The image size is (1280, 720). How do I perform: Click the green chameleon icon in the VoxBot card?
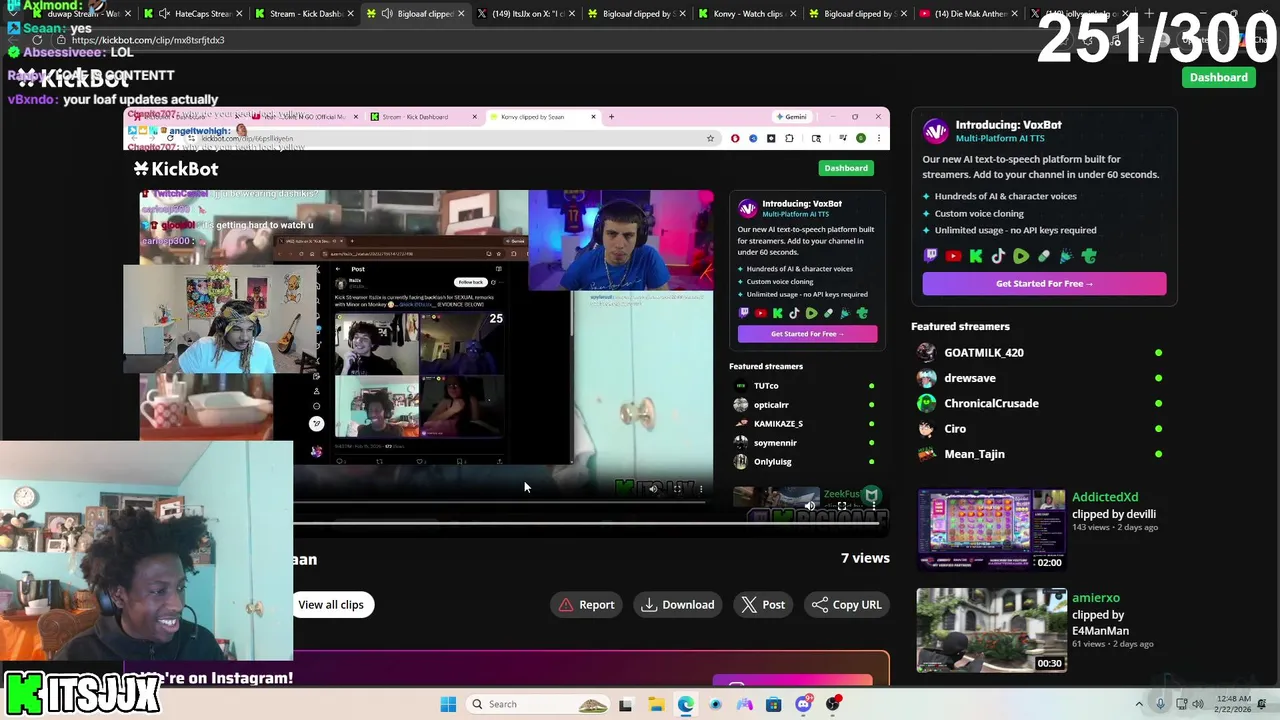click(x=1089, y=256)
